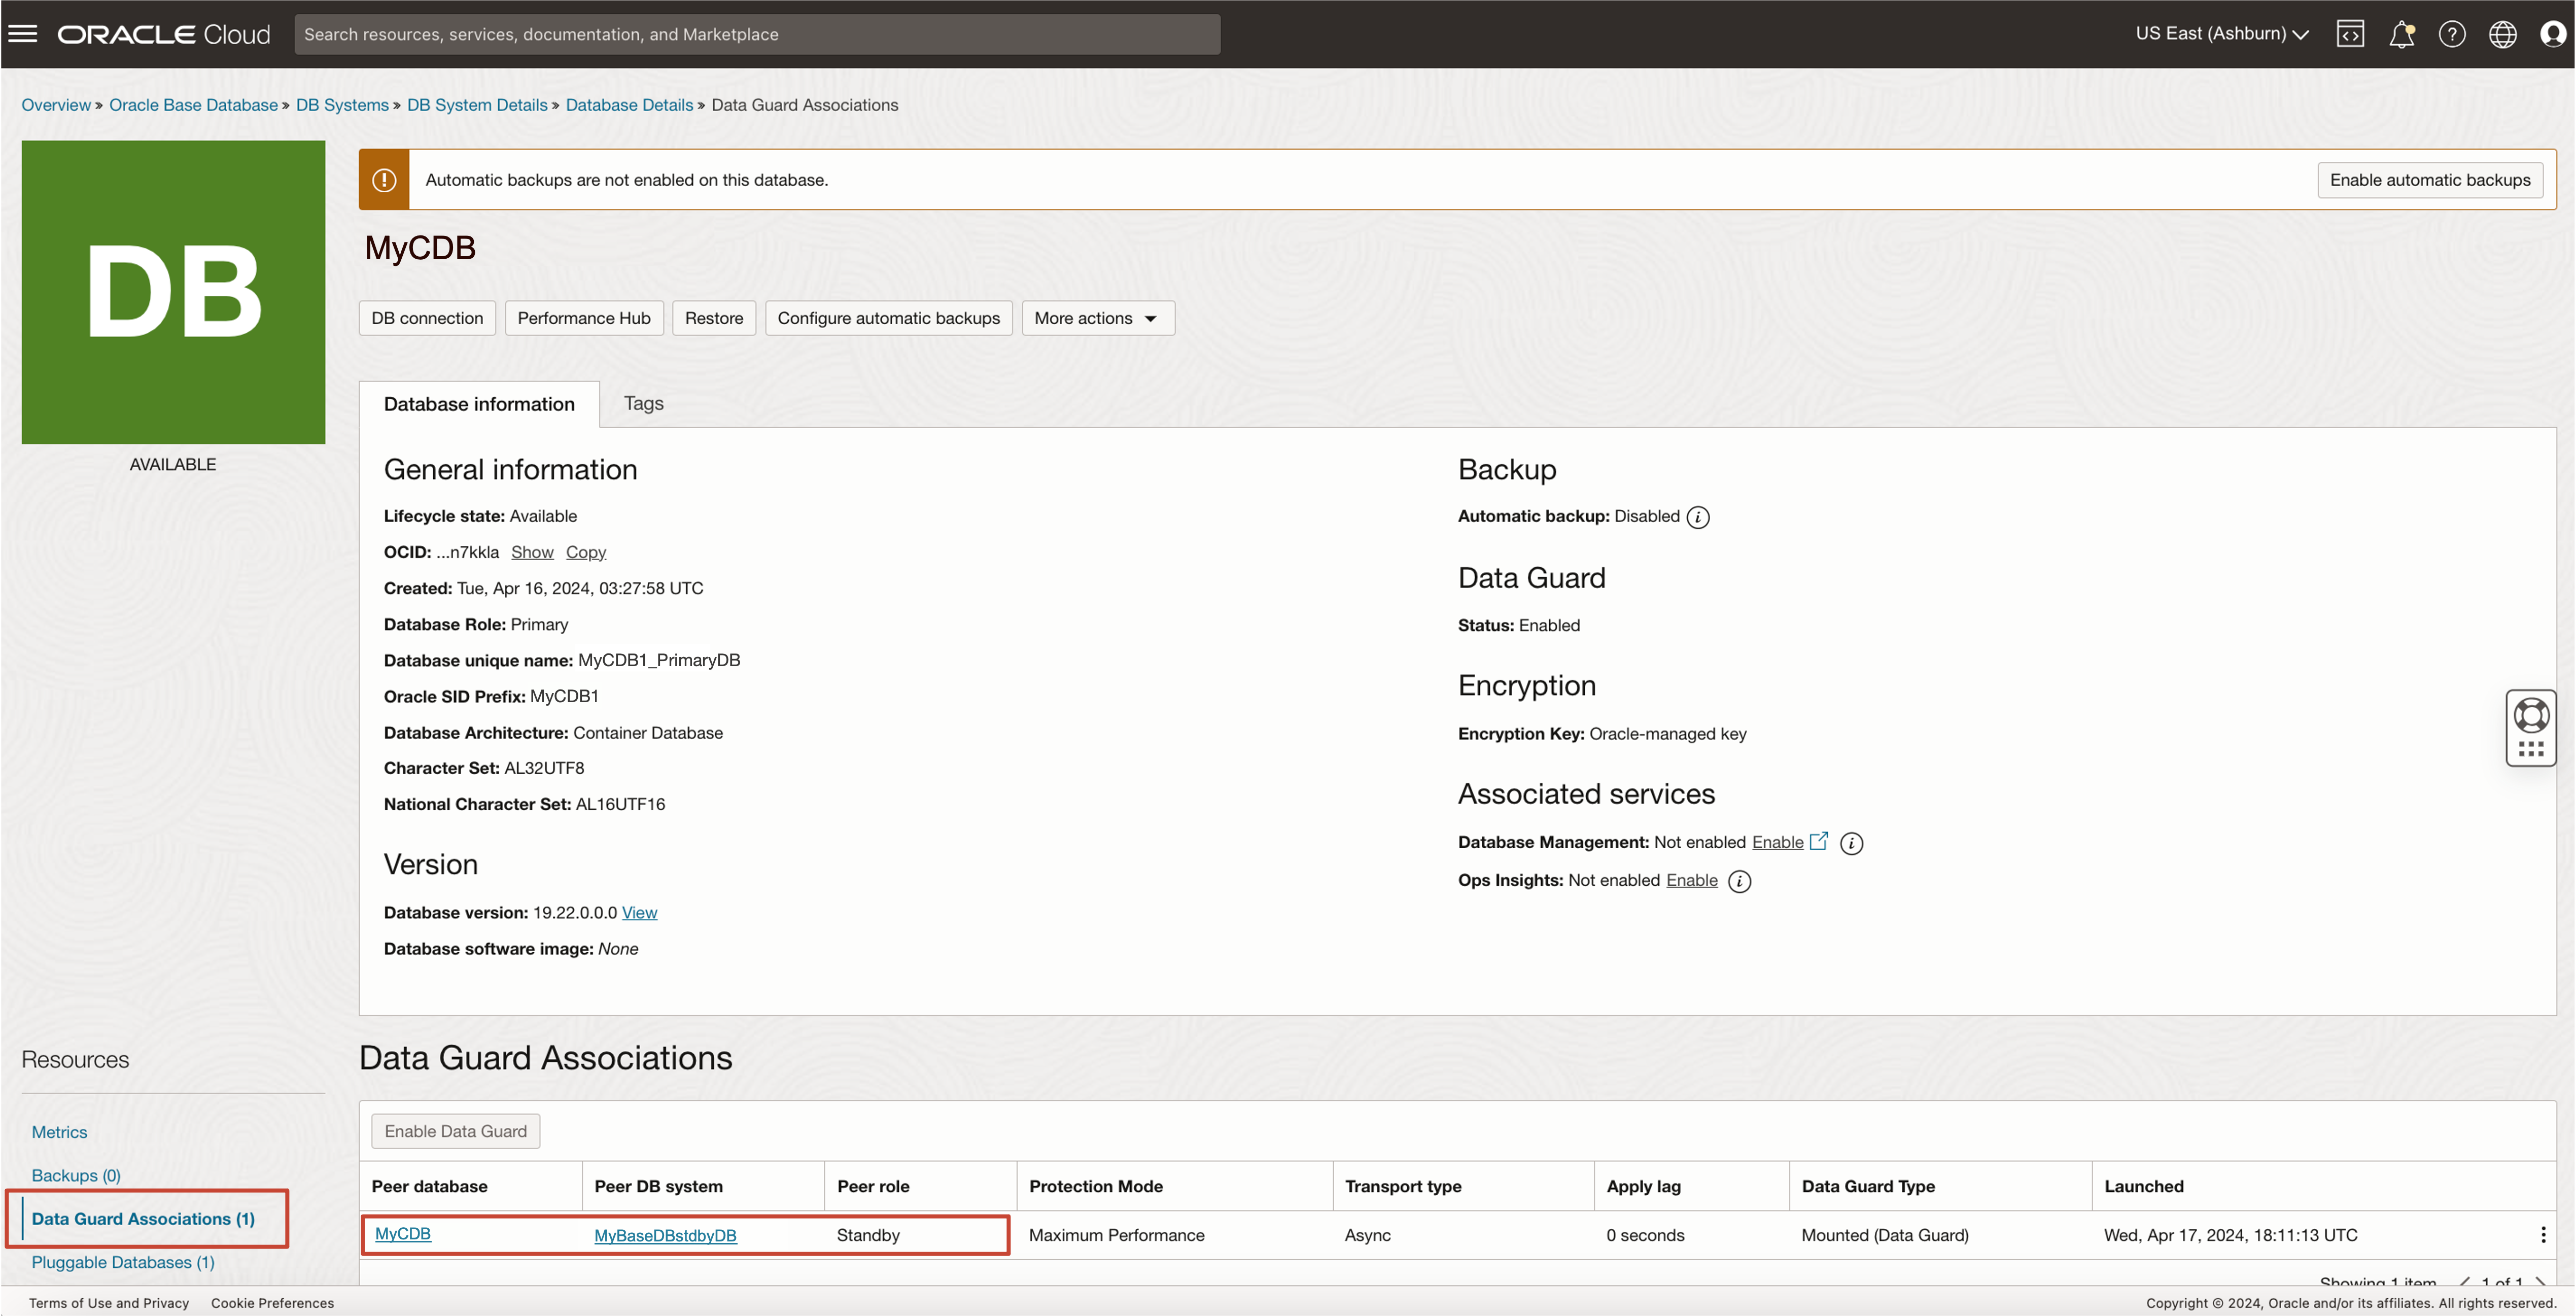Open the user profile avatar icon

click(2553, 34)
